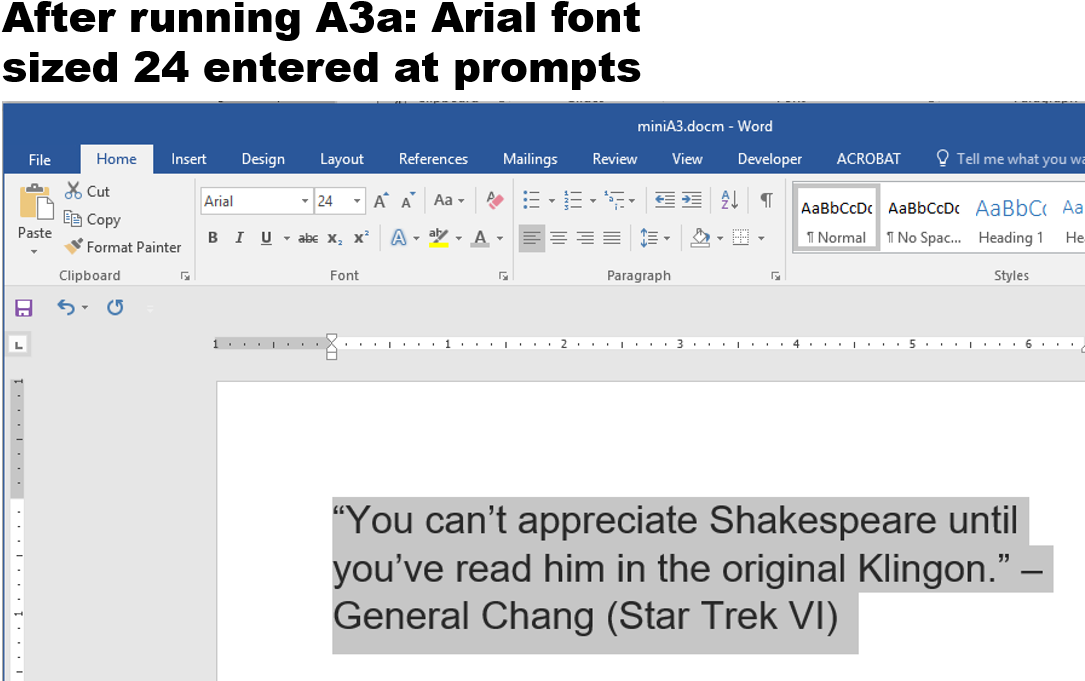Viewport: 1085px width, 681px height.
Task: Justify the paragraph text
Action: point(612,238)
